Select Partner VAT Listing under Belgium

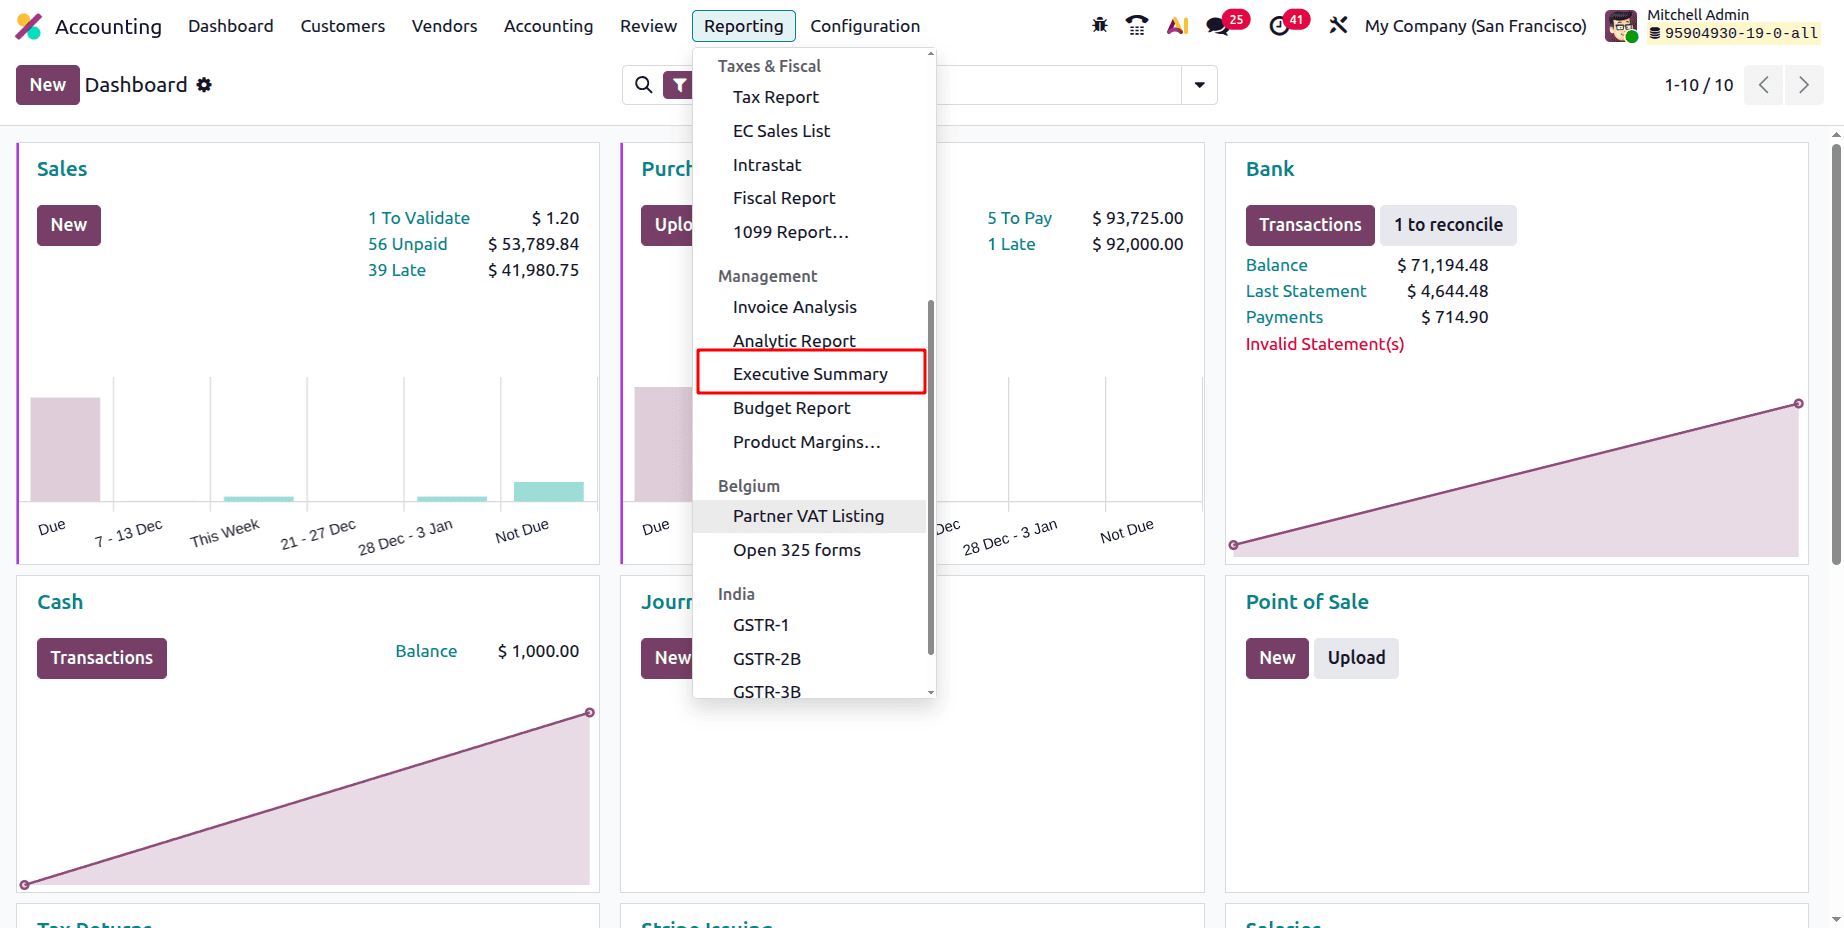[x=808, y=516]
